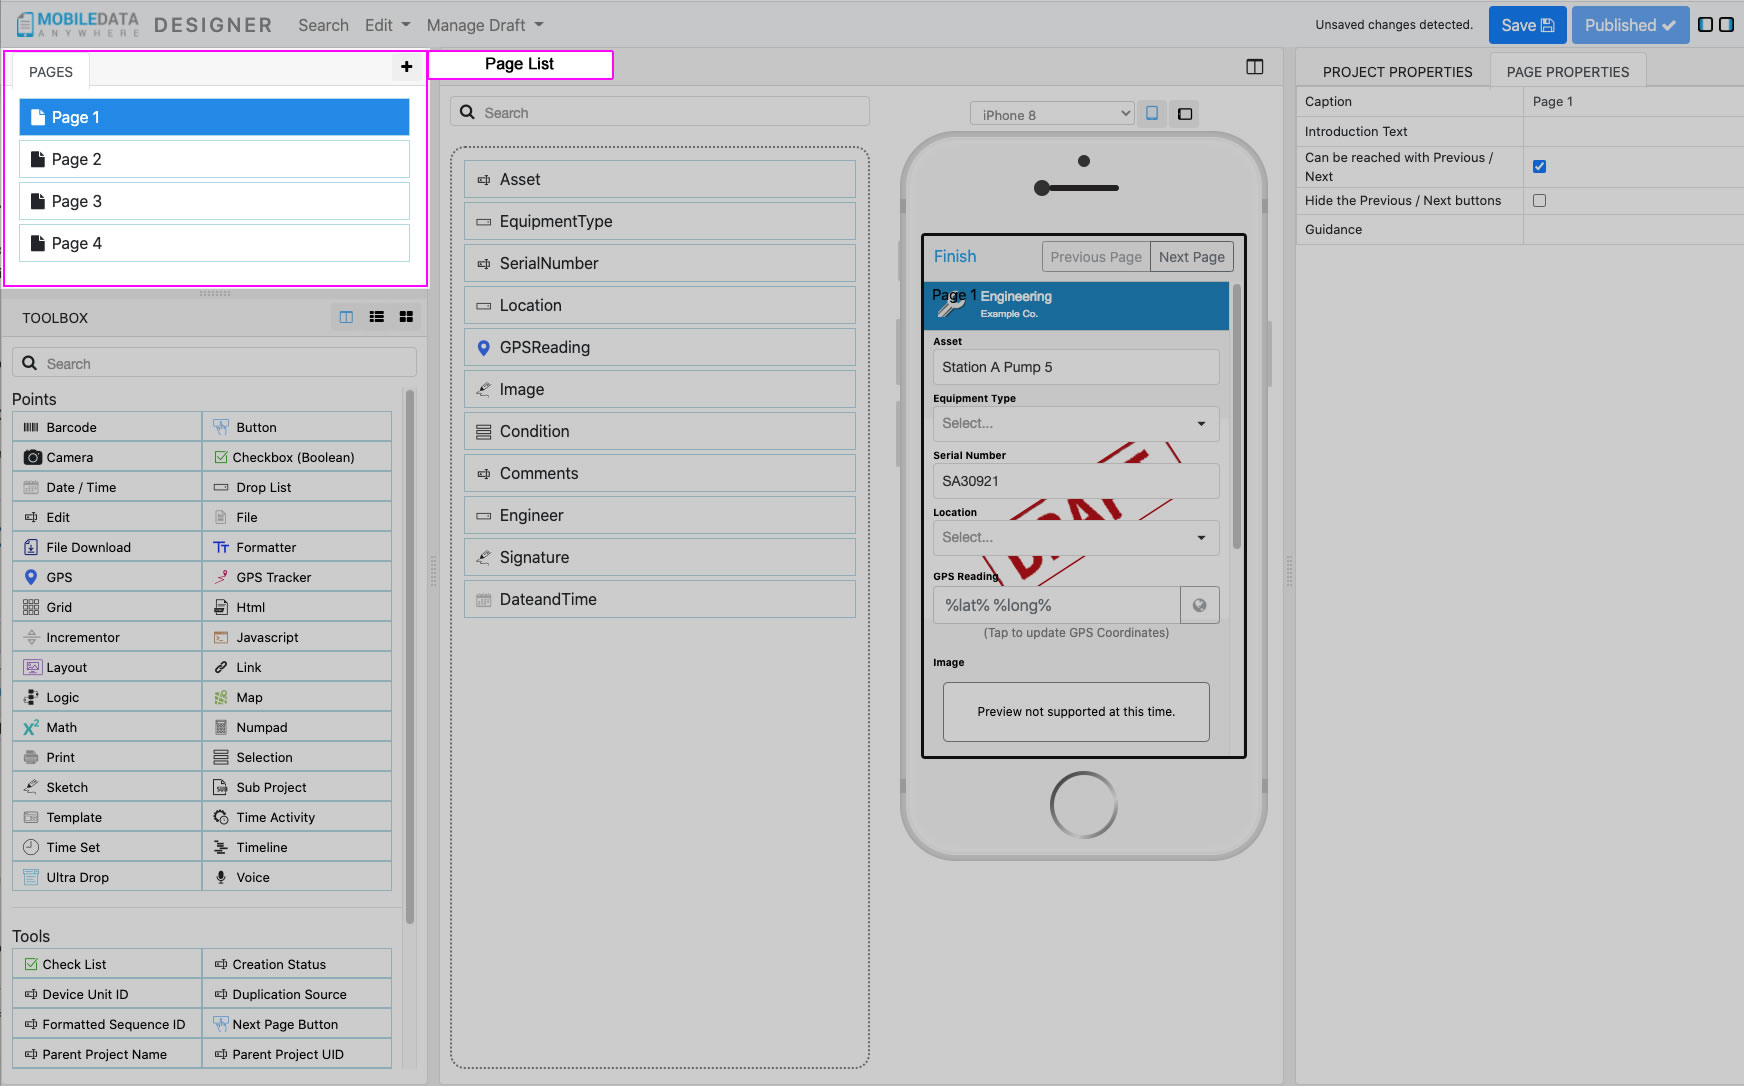Open the Manage Draft dropdown
The image size is (1744, 1086).
click(485, 25)
